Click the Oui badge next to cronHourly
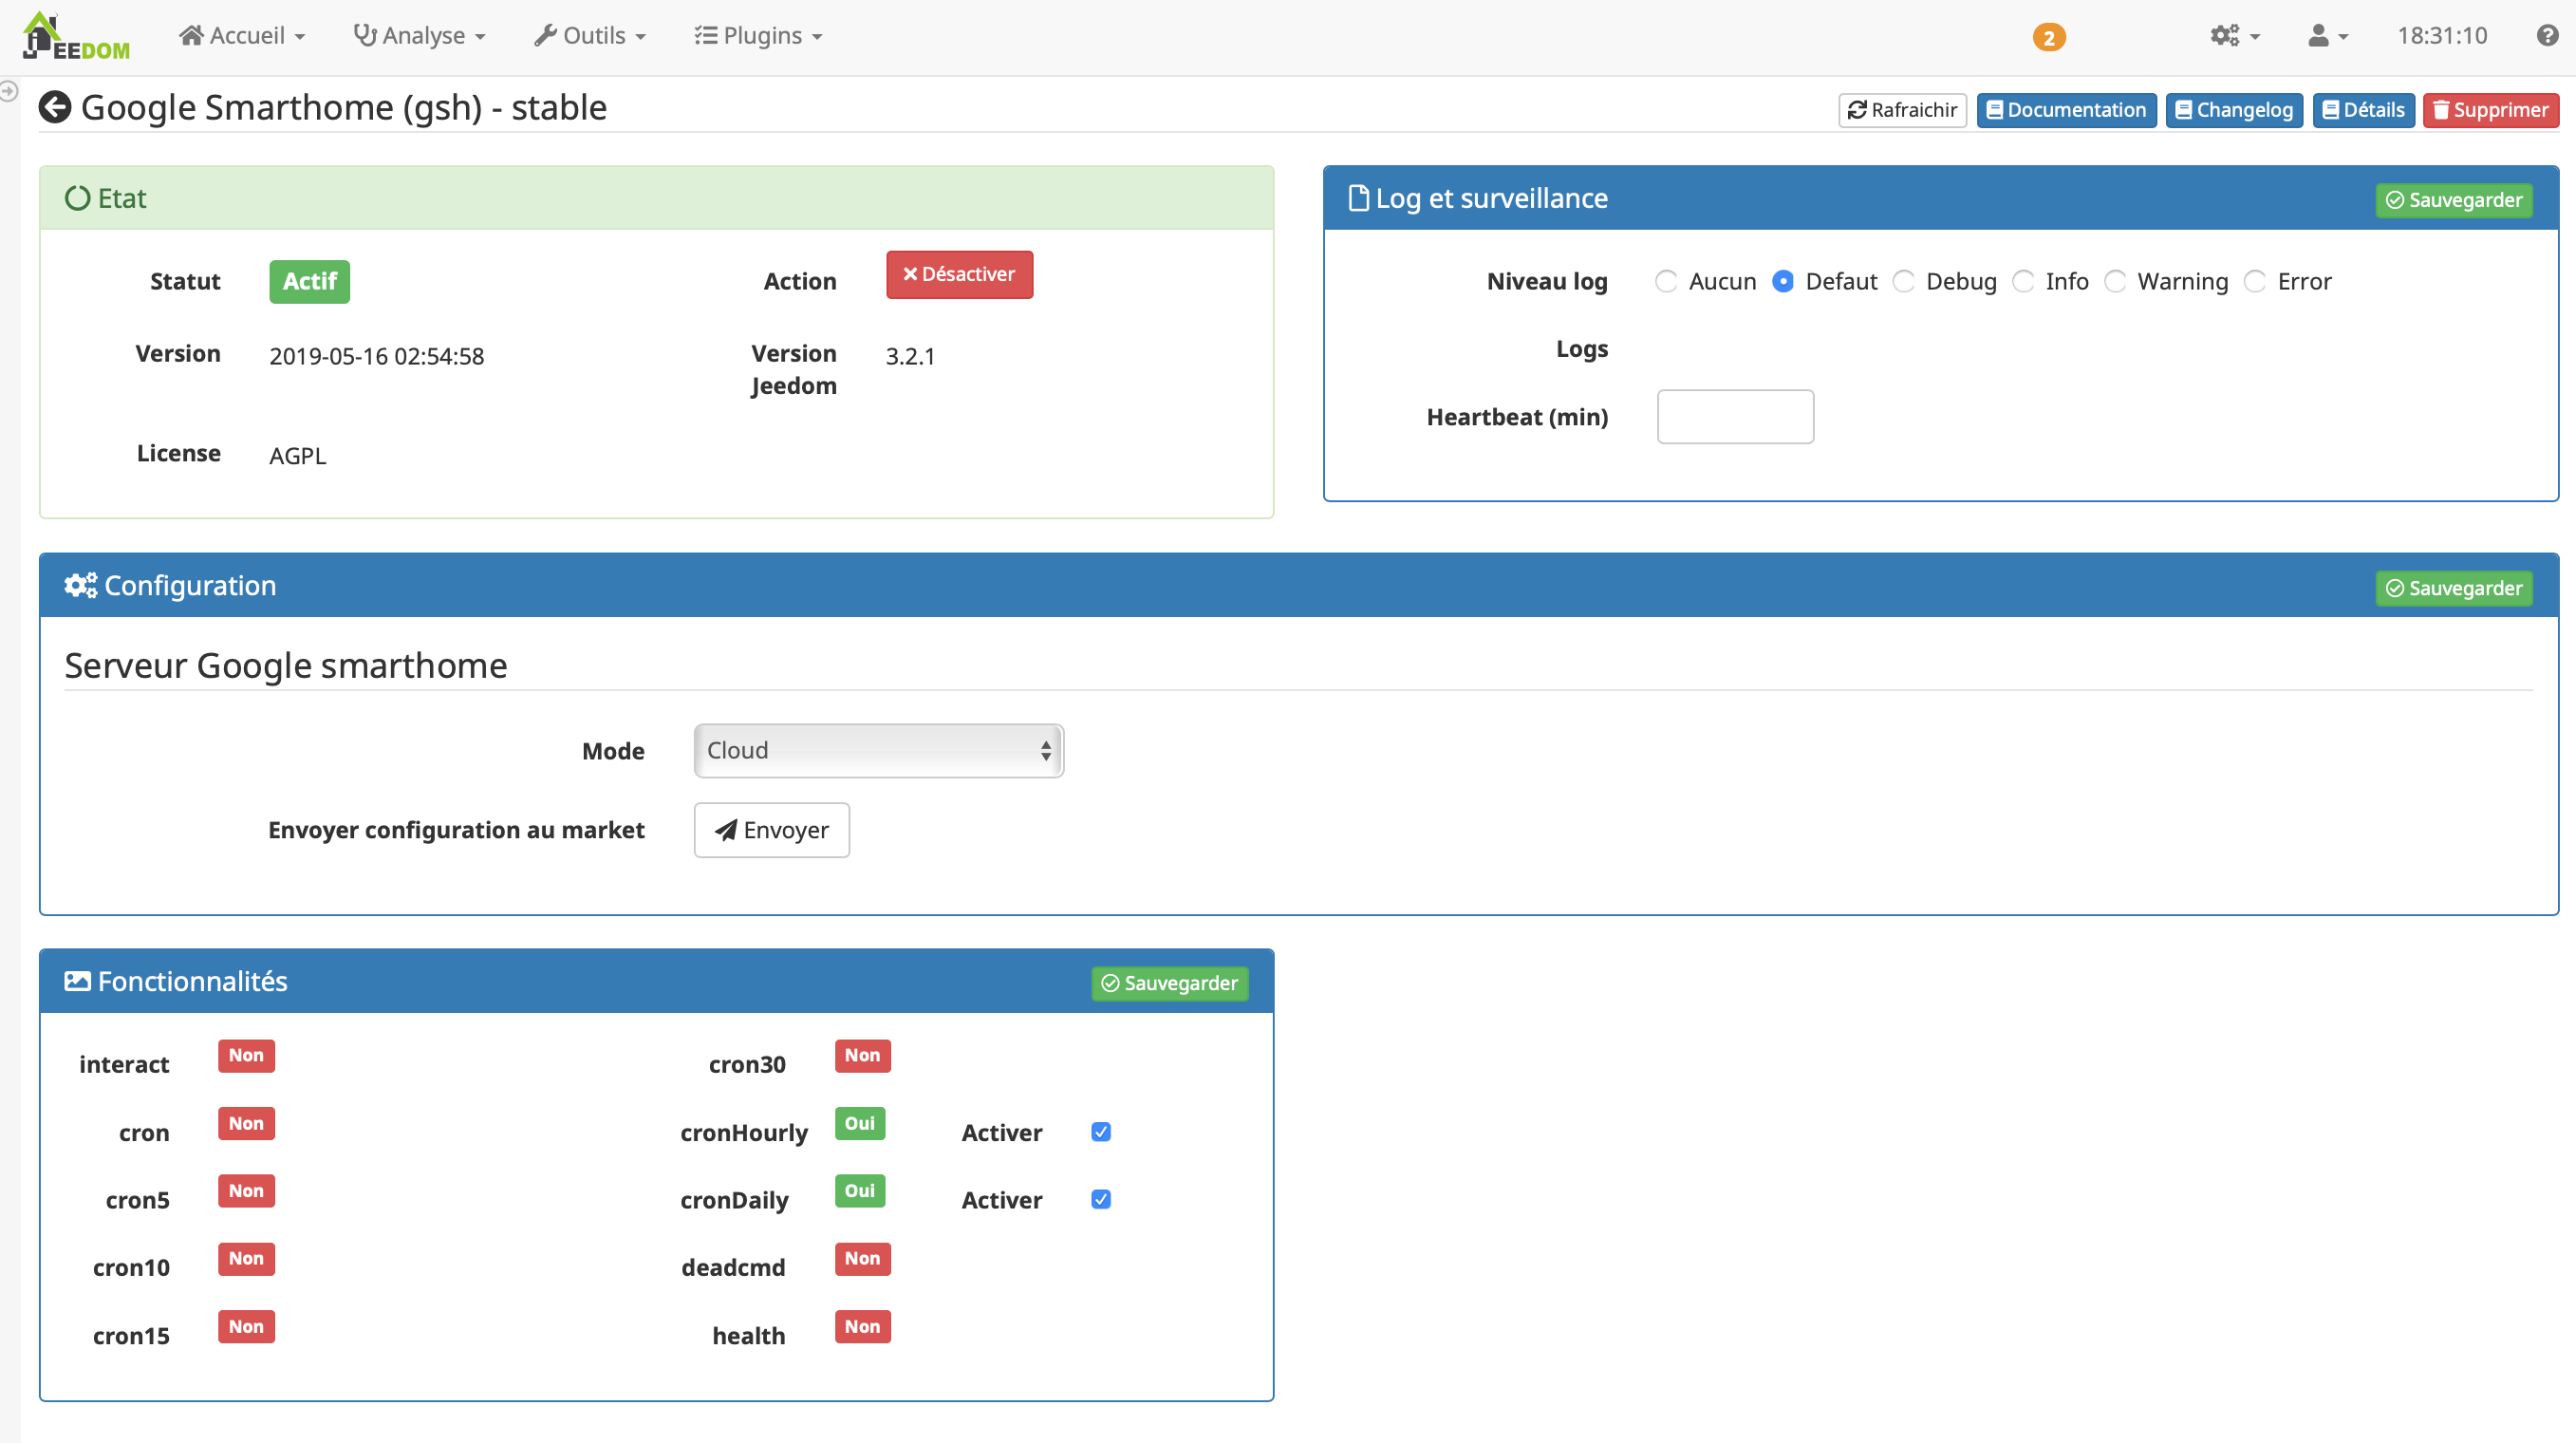This screenshot has width=2576, height=1443. [x=860, y=1124]
